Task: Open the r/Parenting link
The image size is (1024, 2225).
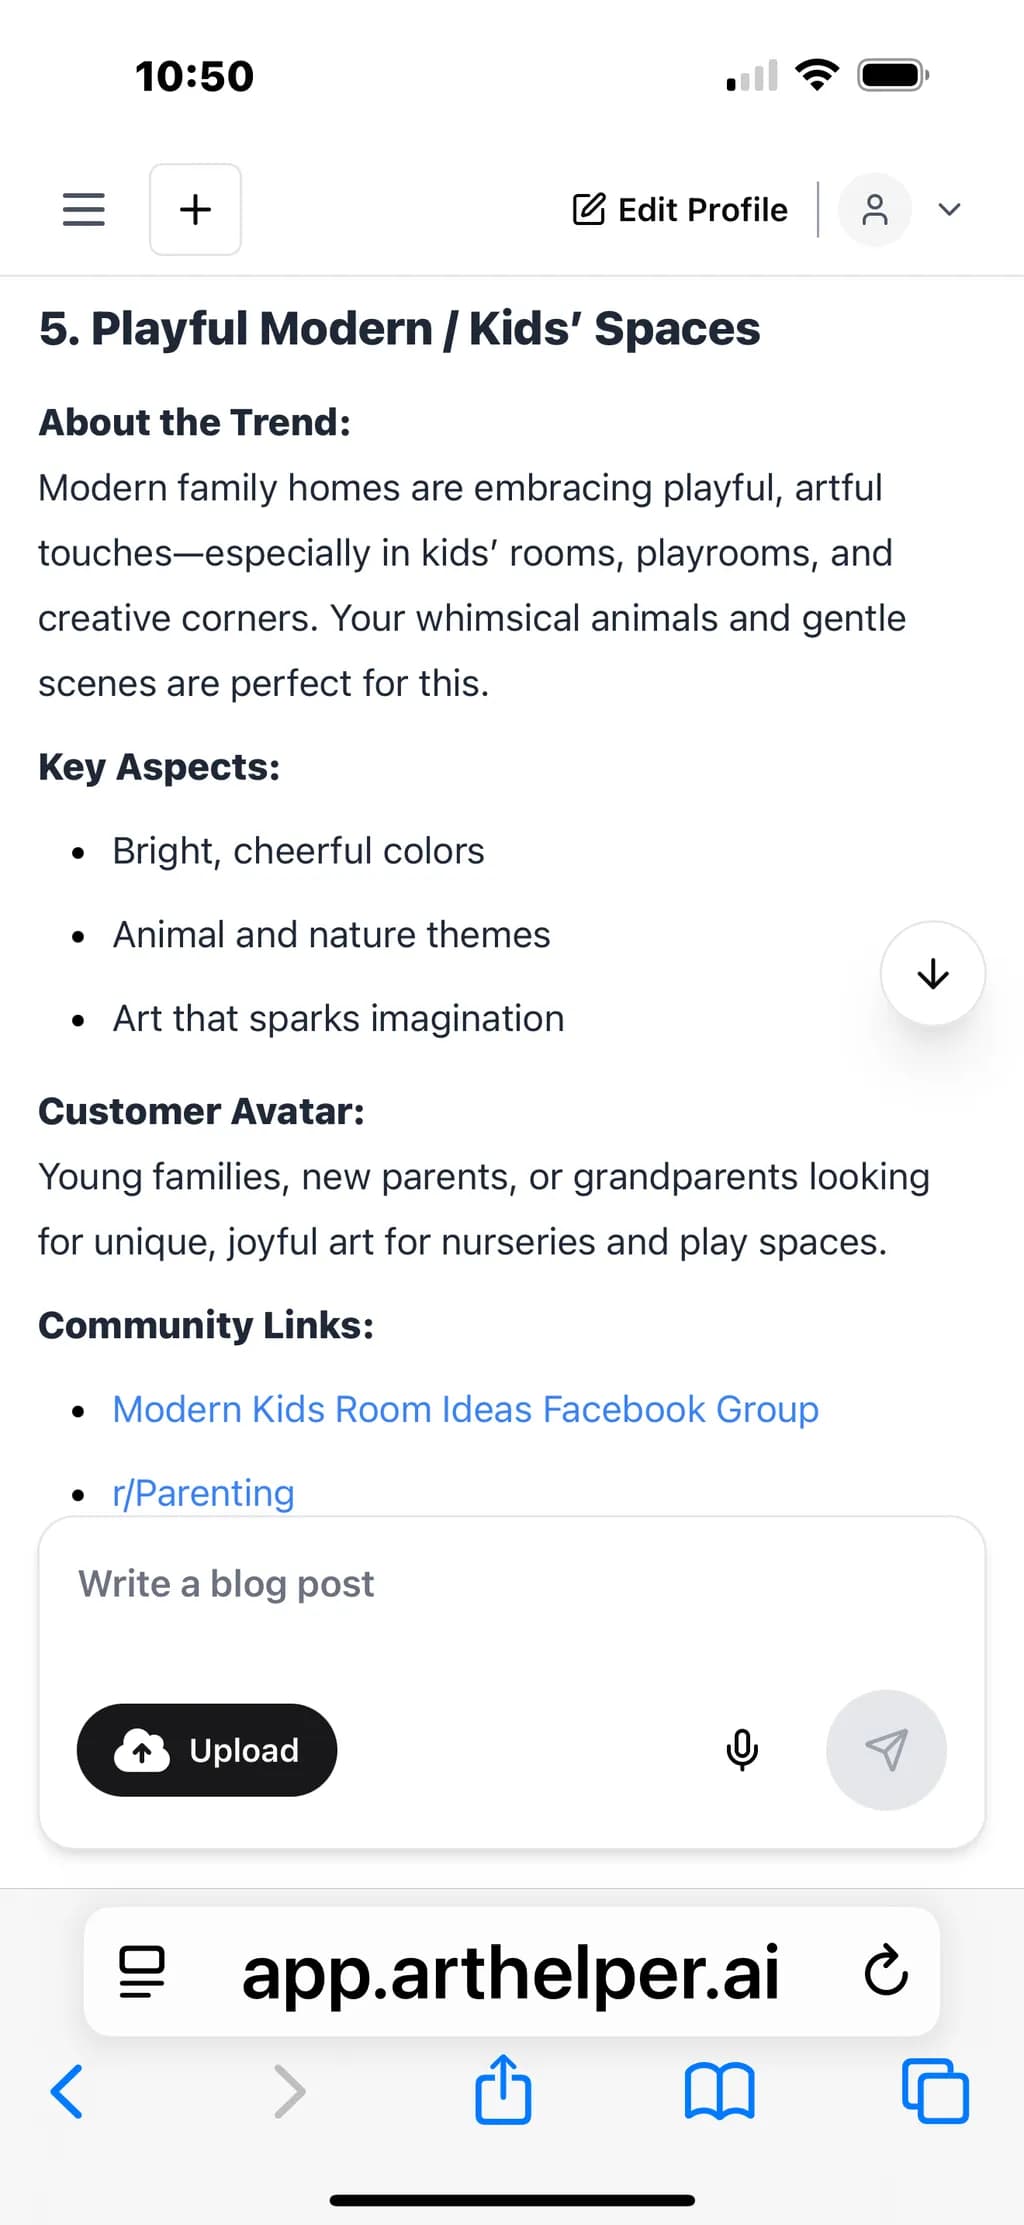Action: (203, 1493)
